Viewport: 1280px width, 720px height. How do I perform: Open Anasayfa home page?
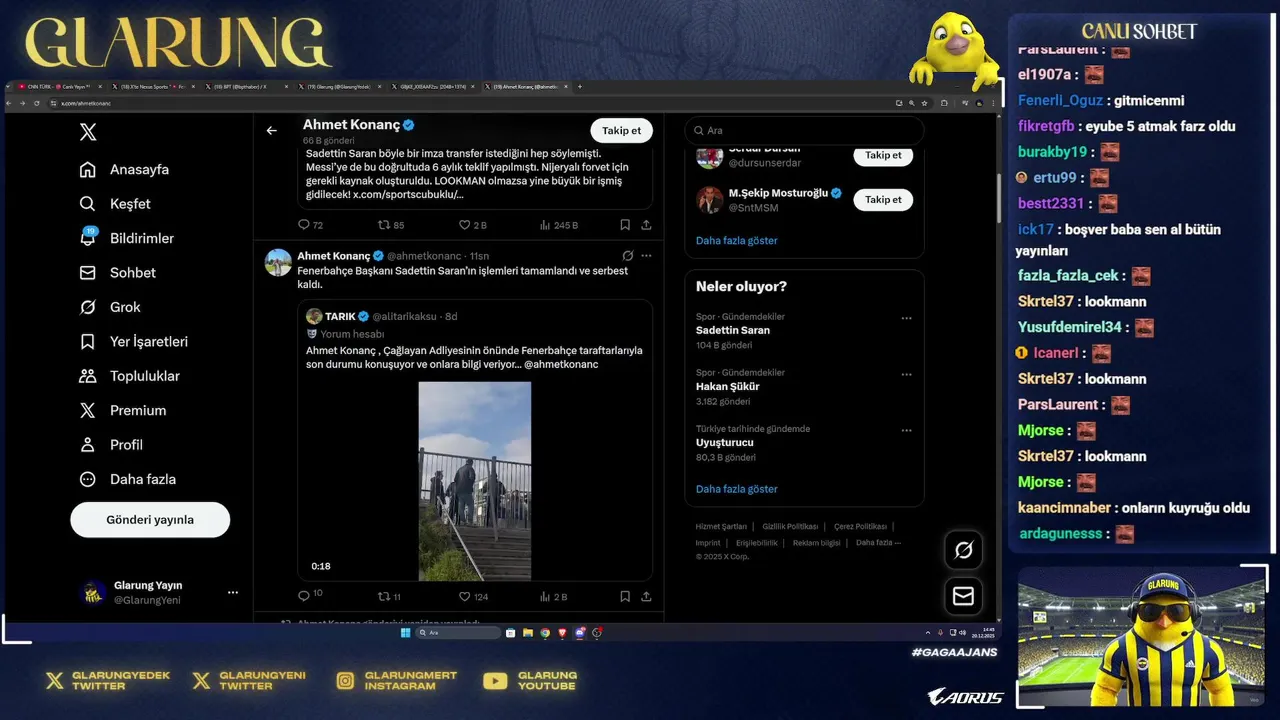tap(125, 169)
